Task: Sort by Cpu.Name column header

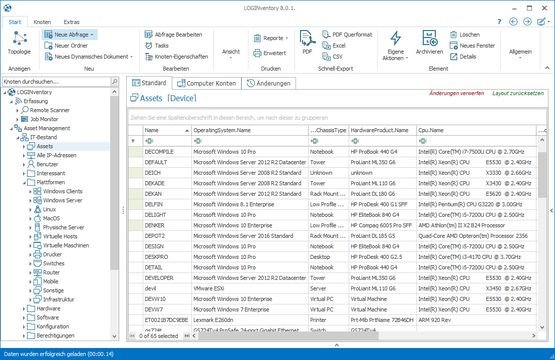Action: [476, 130]
